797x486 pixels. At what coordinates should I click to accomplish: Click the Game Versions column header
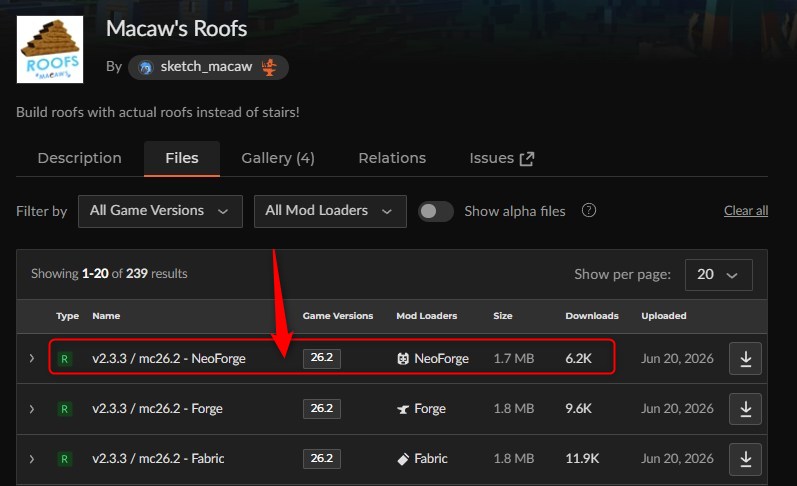coord(338,316)
